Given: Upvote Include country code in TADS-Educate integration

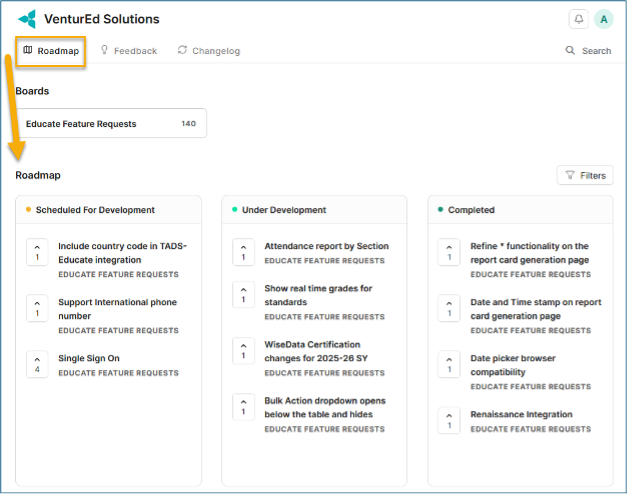Looking at the screenshot, I should [37, 252].
